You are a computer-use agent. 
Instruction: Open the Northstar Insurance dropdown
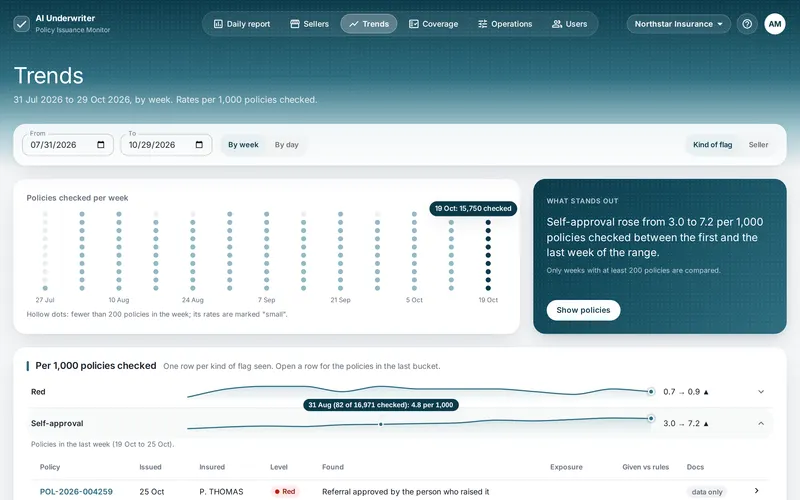678,24
